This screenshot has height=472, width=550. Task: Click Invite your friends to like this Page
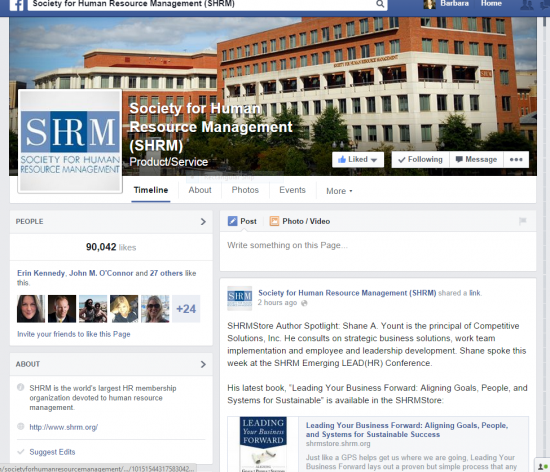74,334
